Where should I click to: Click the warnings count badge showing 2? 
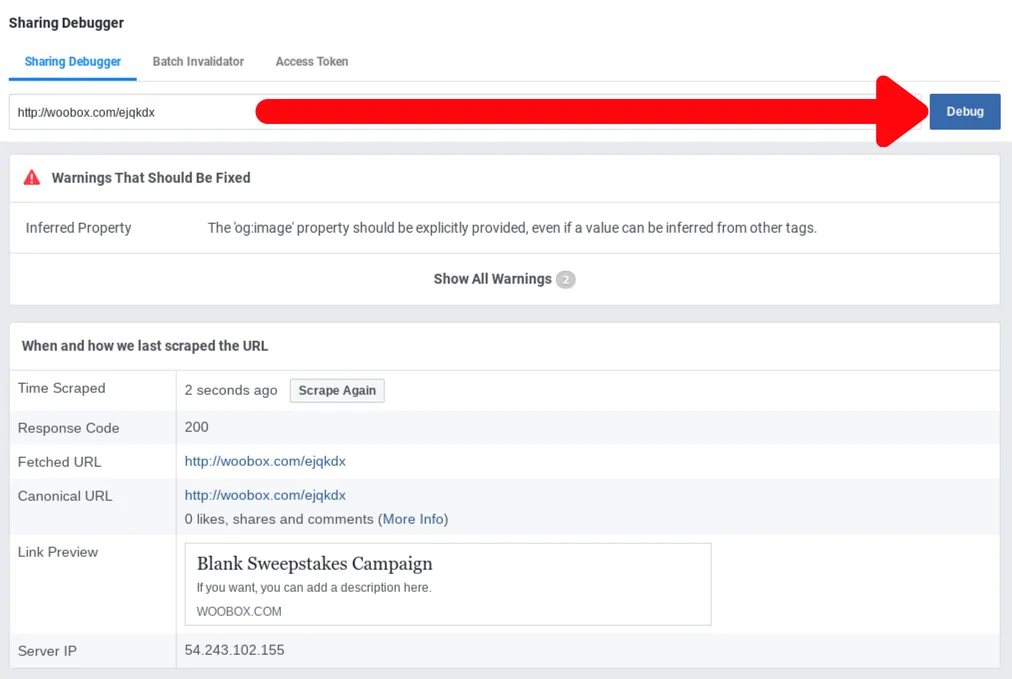[x=565, y=280]
